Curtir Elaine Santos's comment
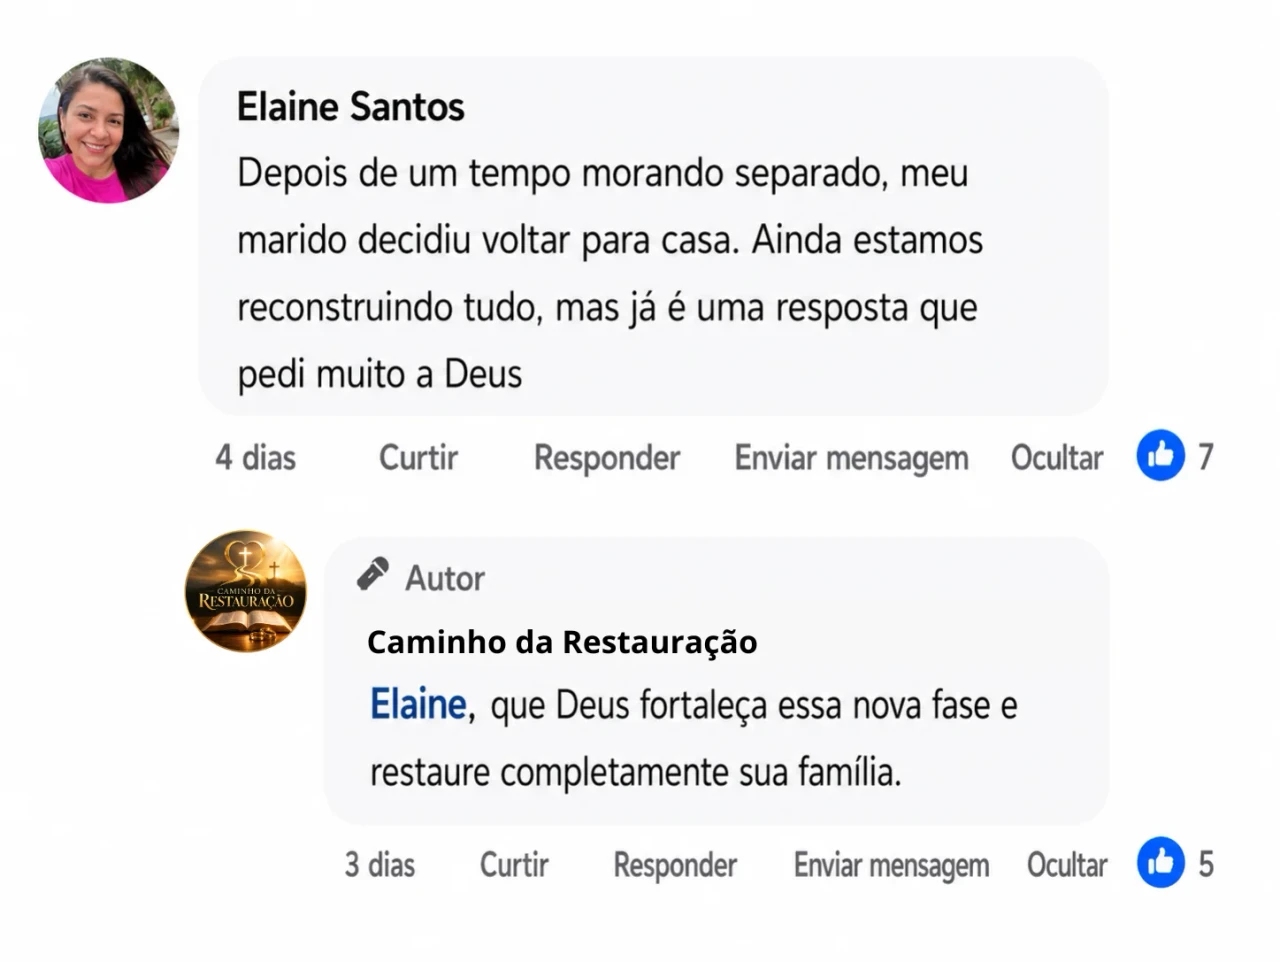The image size is (1280, 962). (x=418, y=458)
